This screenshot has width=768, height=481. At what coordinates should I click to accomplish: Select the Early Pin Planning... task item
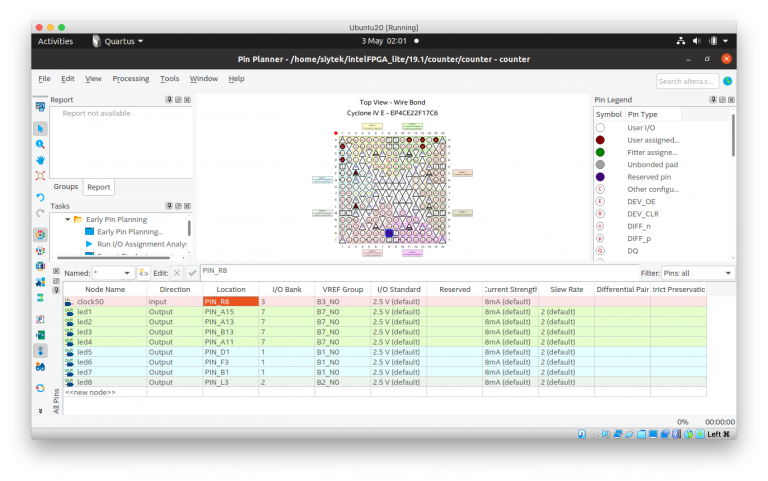point(130,232)
